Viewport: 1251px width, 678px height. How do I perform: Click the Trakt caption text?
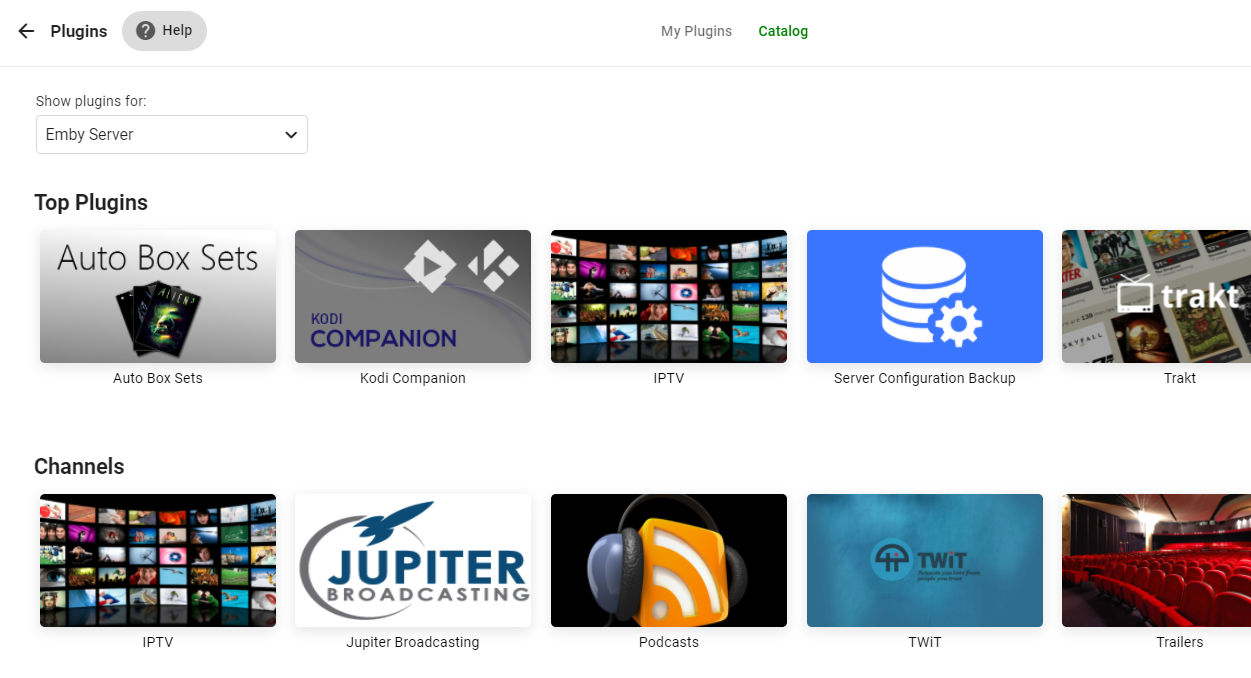coord(1180,378)
